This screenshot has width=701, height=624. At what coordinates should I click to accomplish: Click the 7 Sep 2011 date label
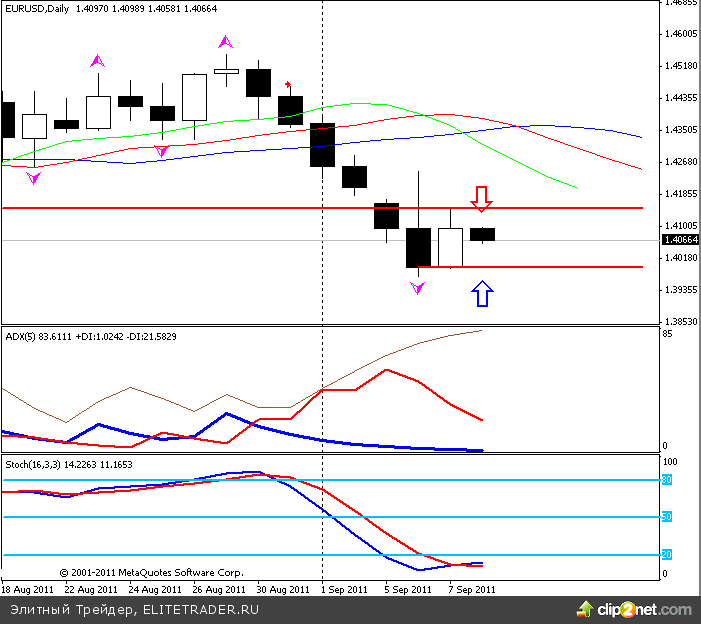(471, 590)
